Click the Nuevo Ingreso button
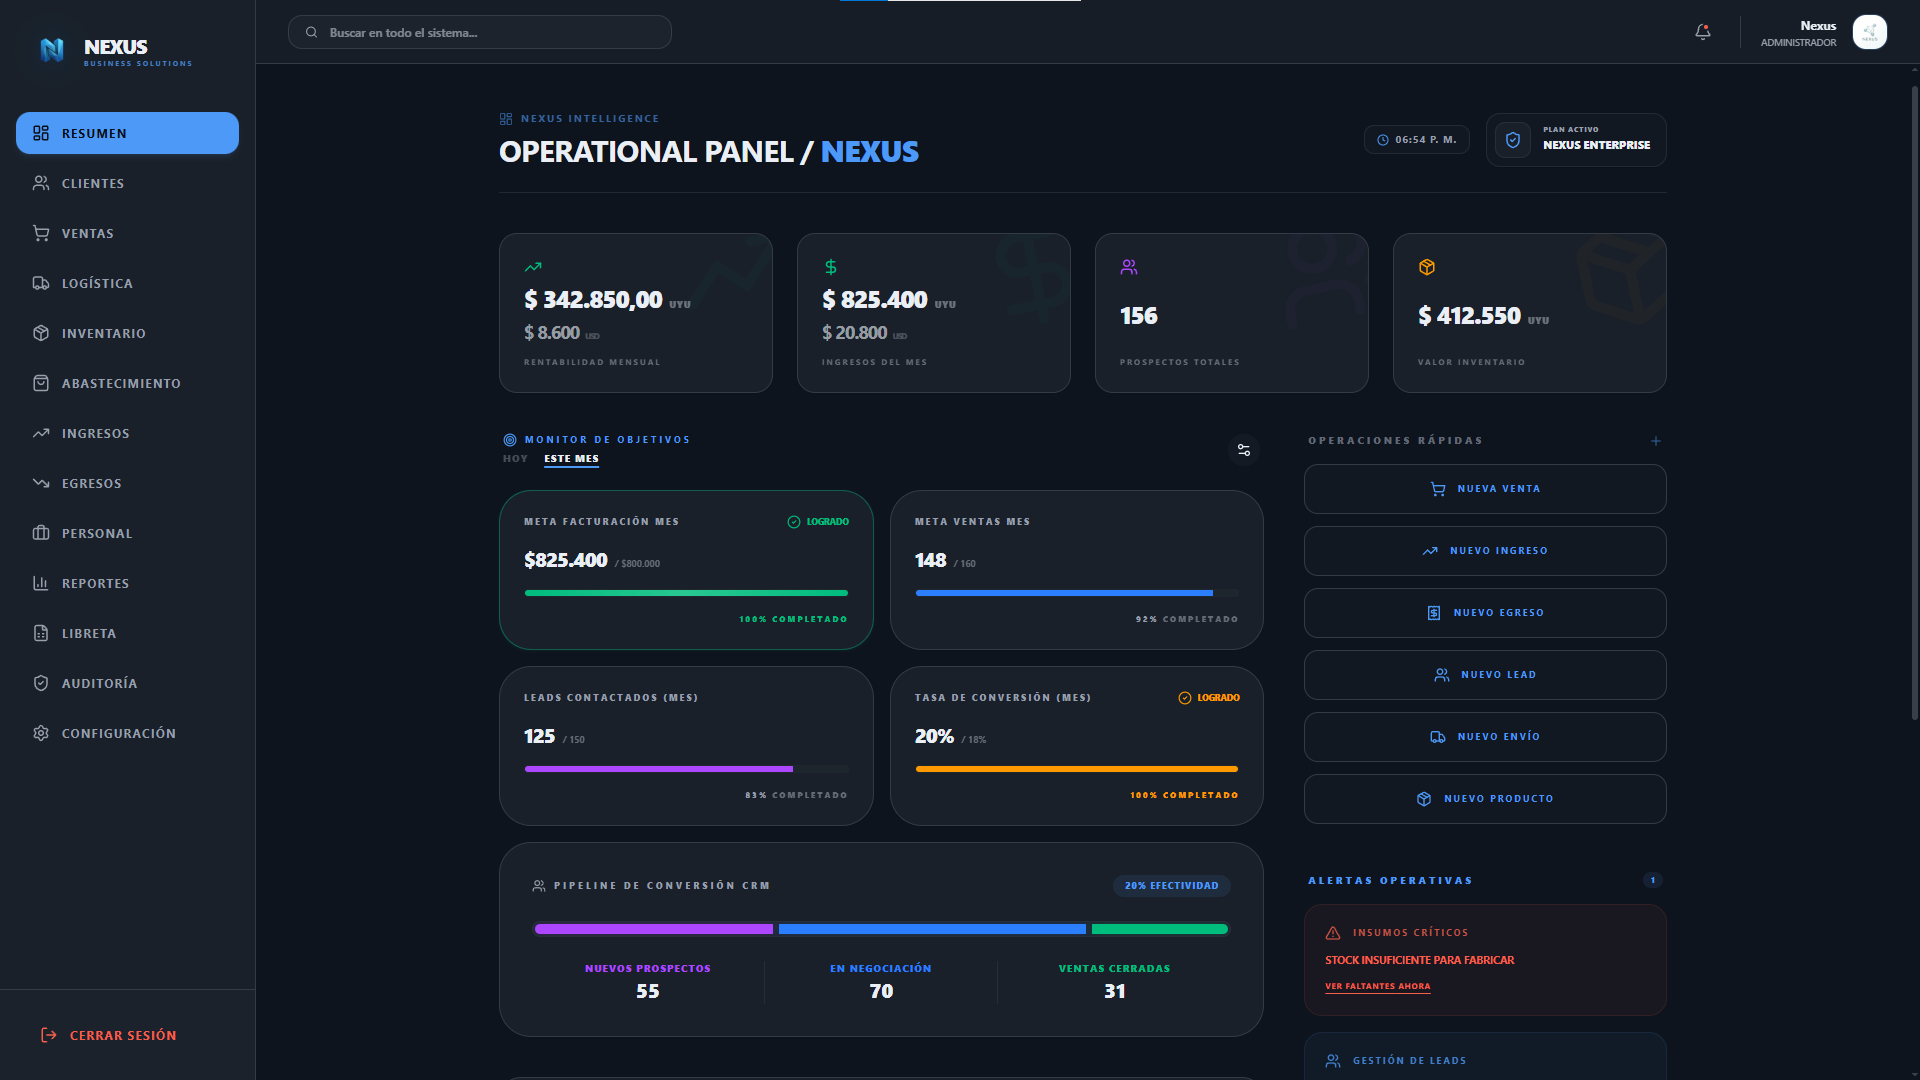The height and width of the screenshot is (1080, 1920). pos(1485,551)
